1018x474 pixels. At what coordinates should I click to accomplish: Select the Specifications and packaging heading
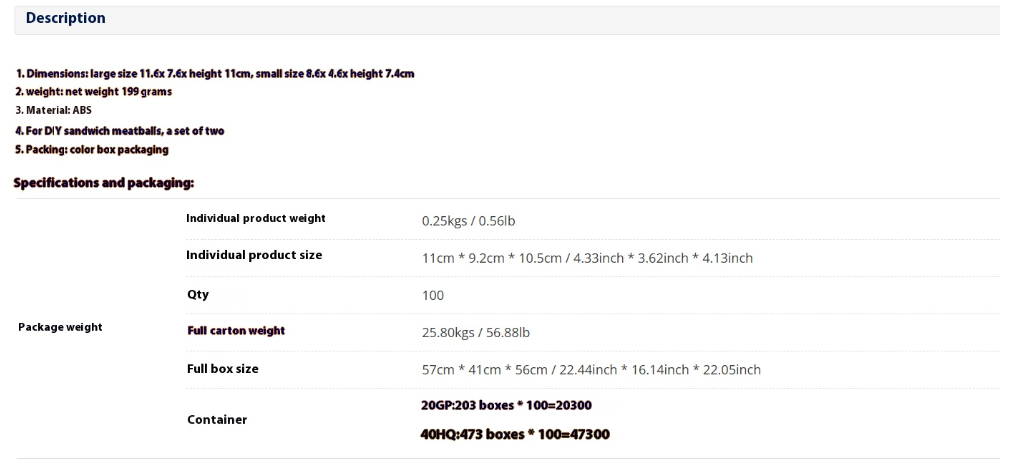104,183
